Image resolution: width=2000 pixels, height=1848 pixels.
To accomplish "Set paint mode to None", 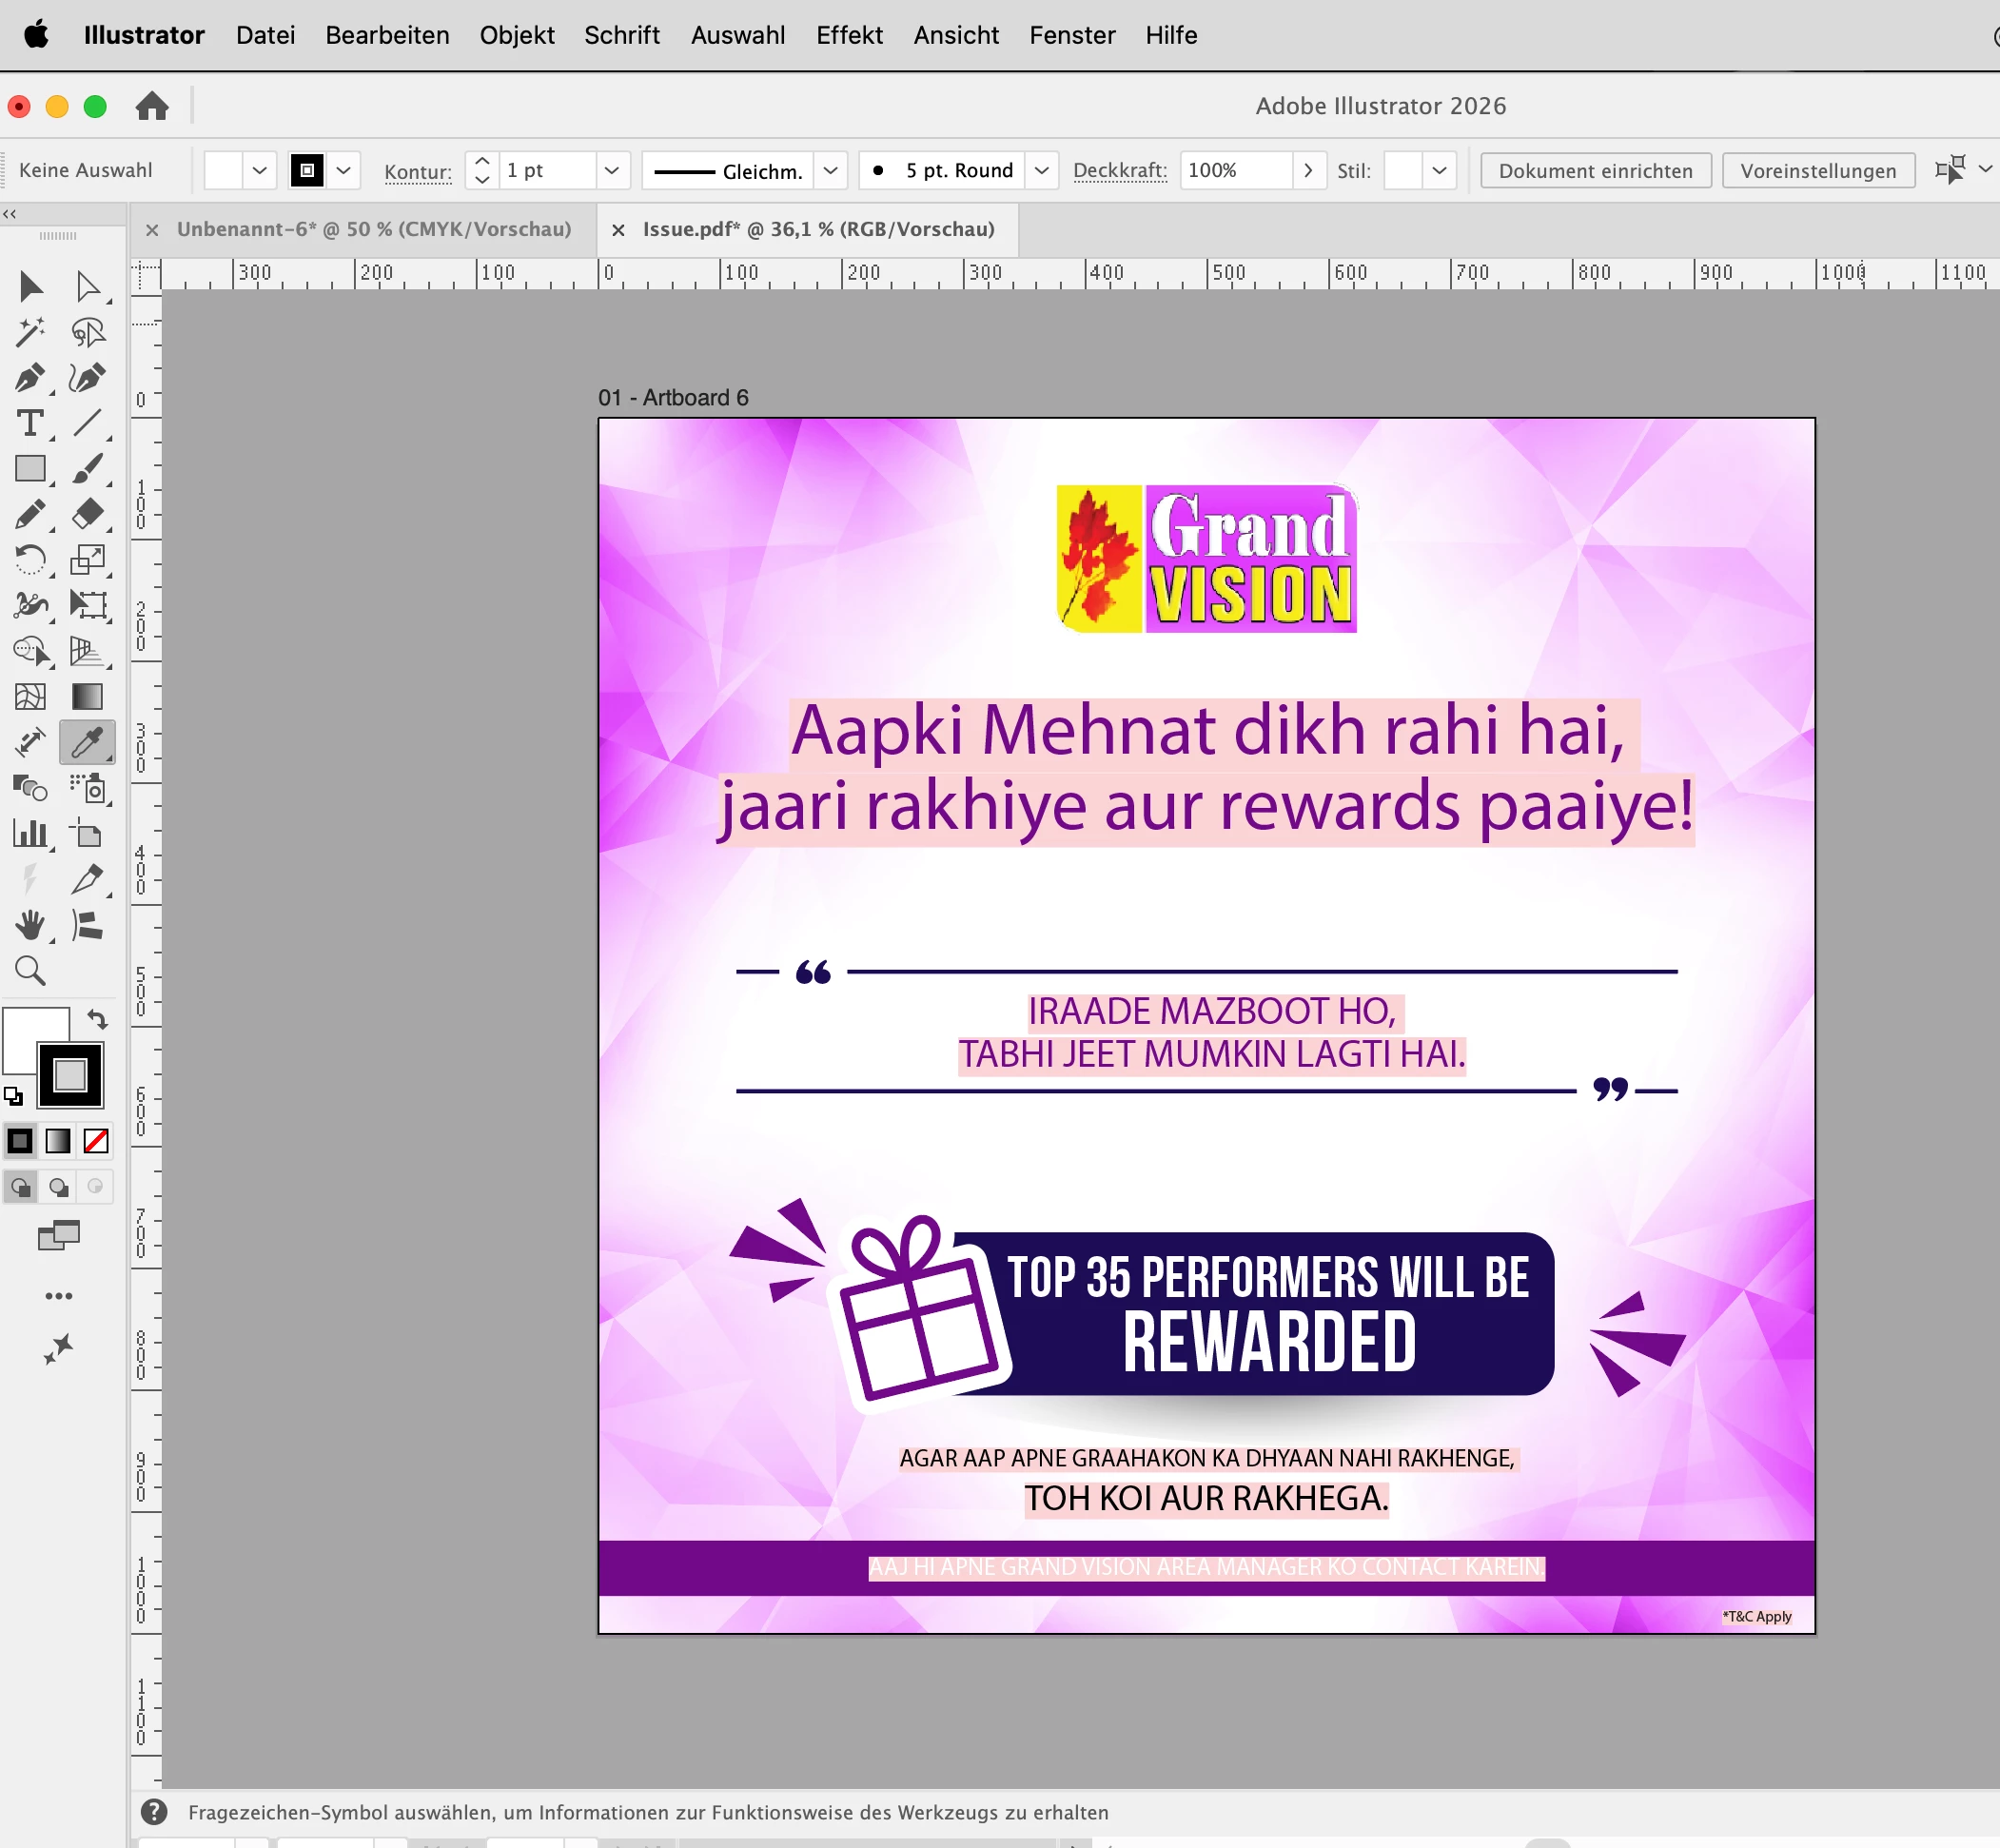I will coord(96,1141).
